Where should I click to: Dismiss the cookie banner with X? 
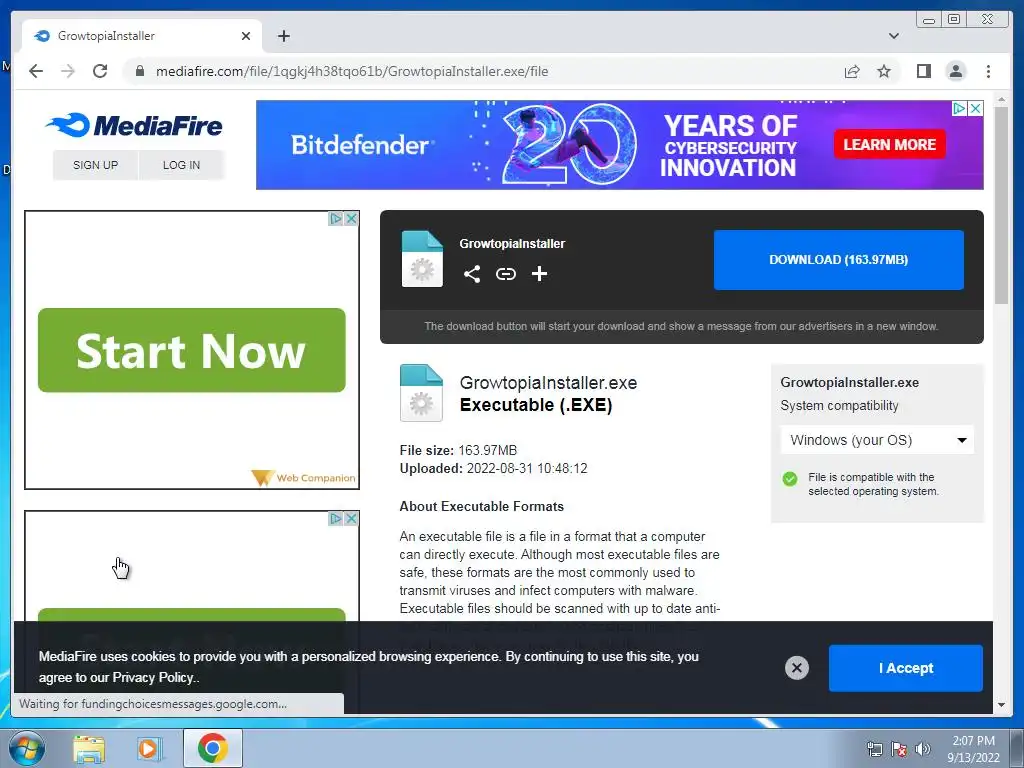pos(796,667)
